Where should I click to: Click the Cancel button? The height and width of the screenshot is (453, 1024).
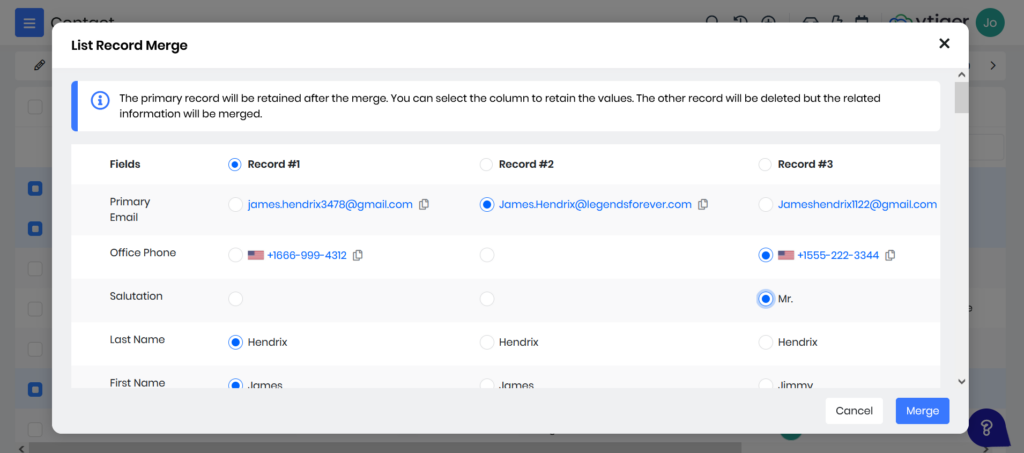coord(854,411)
